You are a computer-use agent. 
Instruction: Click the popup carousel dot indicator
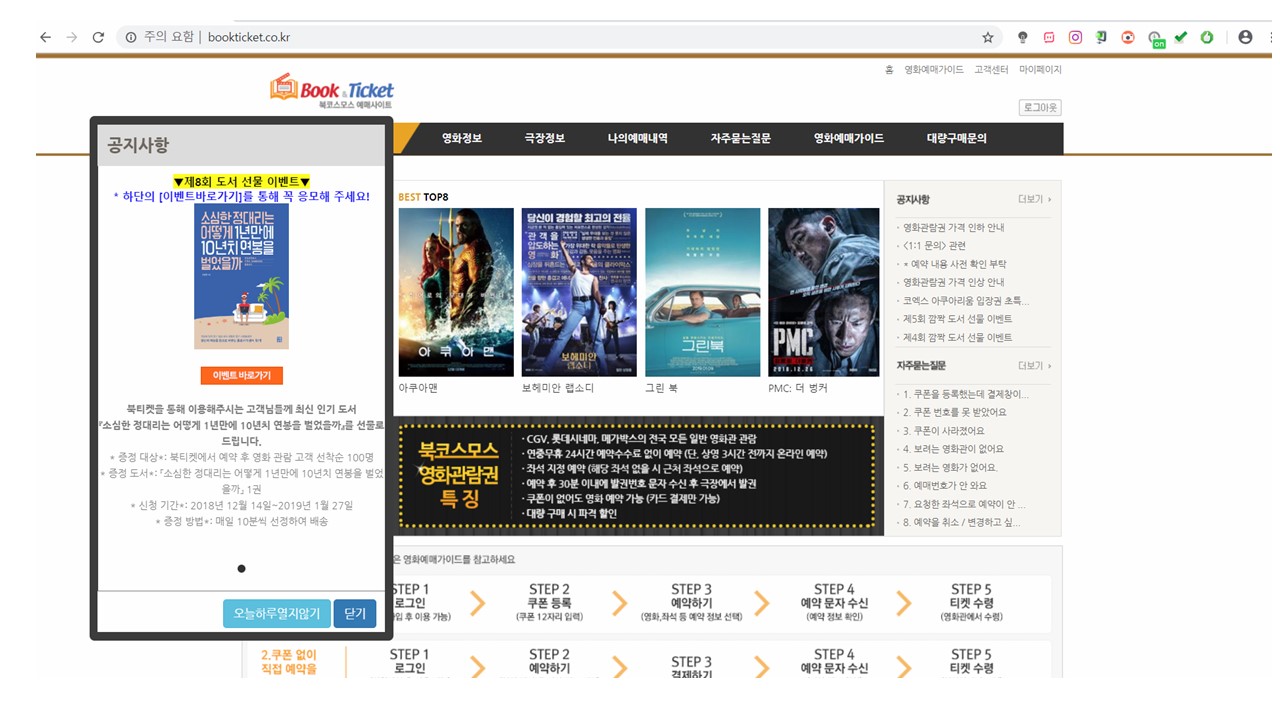[241, 569]
